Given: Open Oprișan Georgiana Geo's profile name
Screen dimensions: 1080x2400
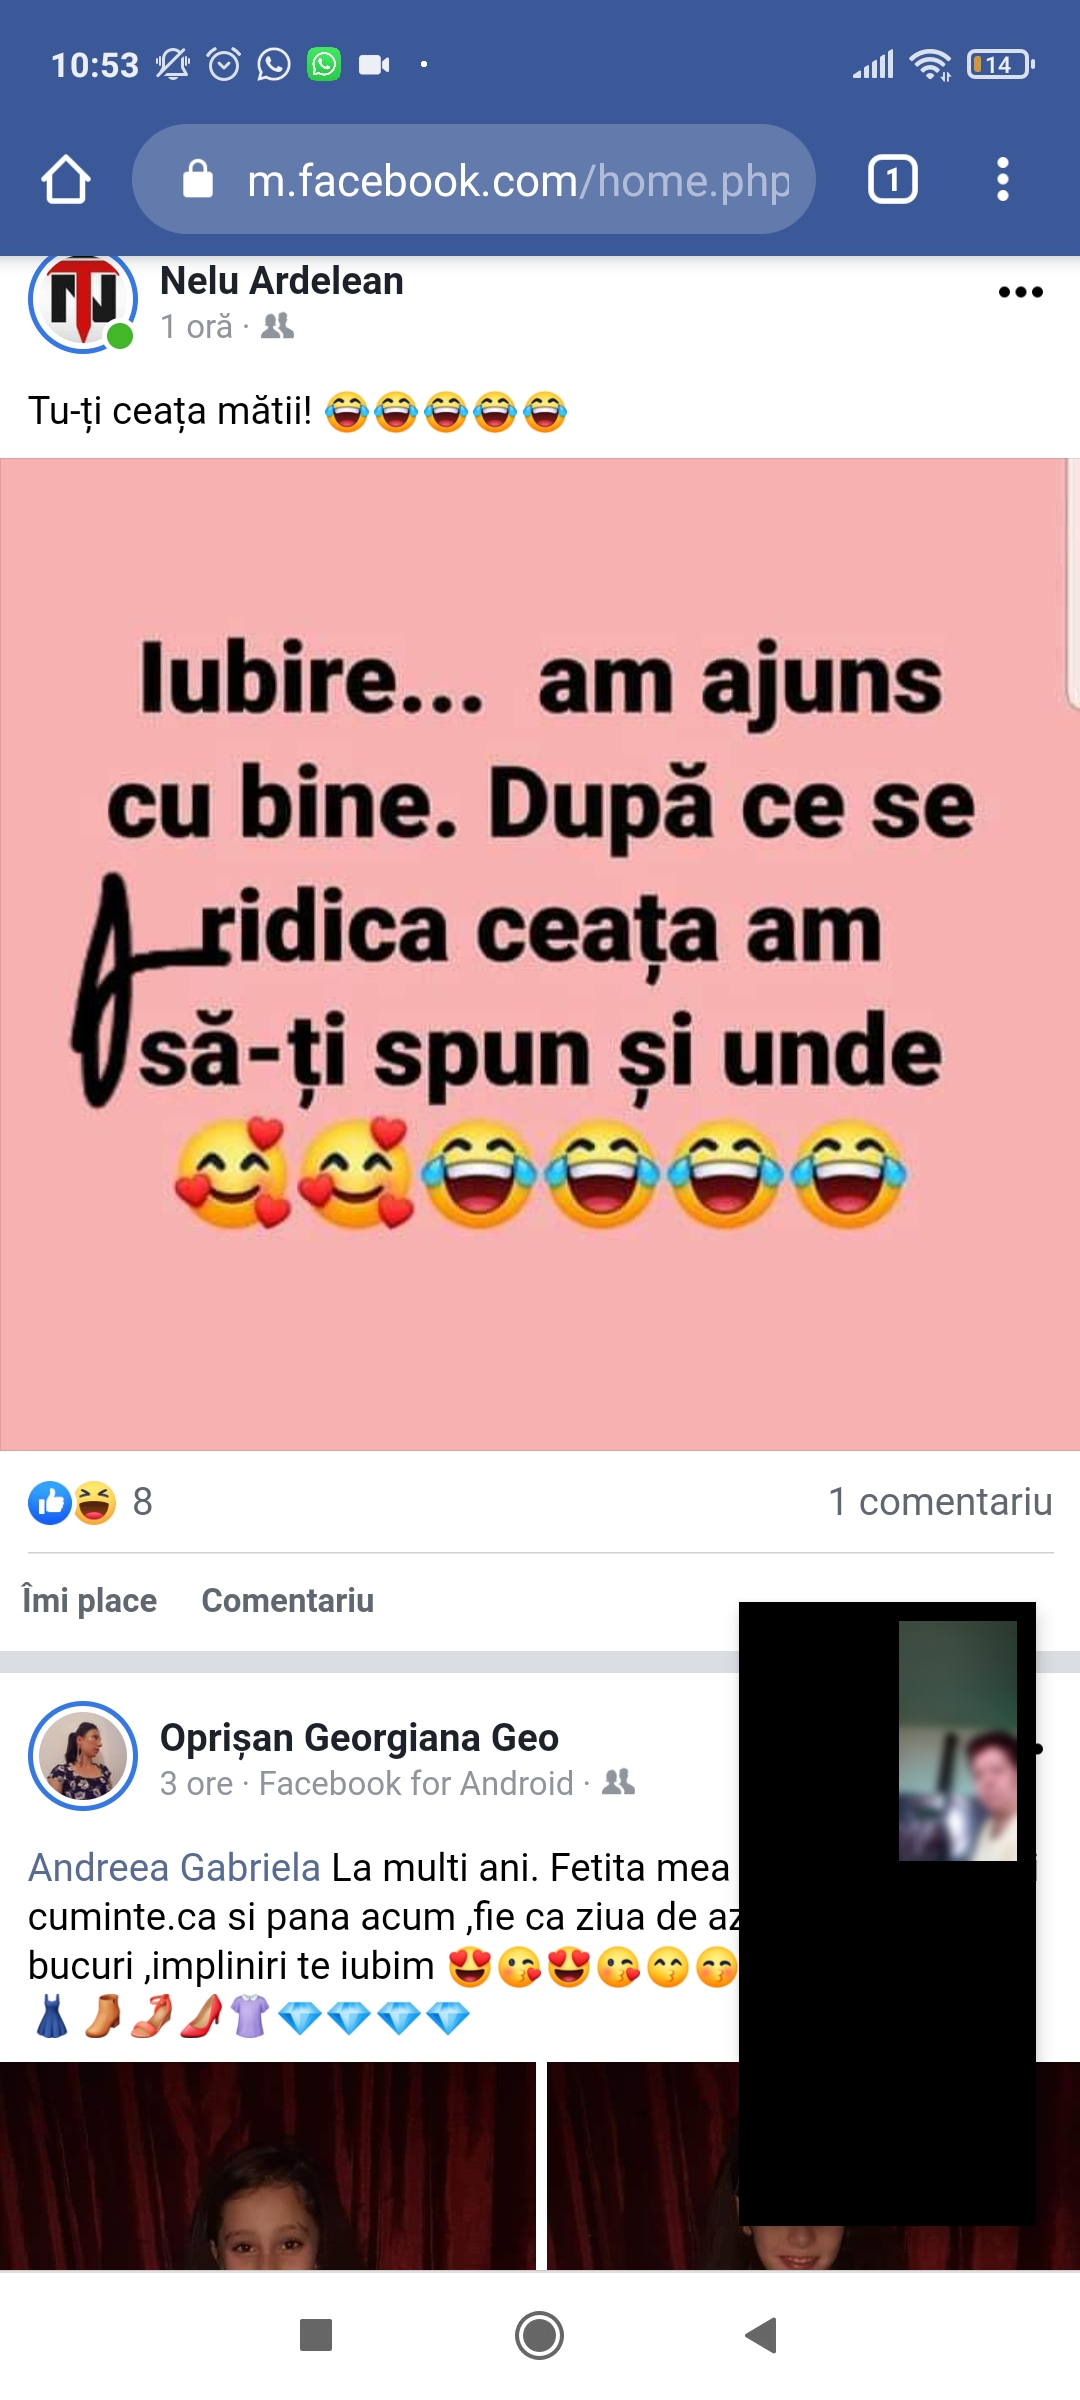Looking at the screenshot, I should 359,1738.
